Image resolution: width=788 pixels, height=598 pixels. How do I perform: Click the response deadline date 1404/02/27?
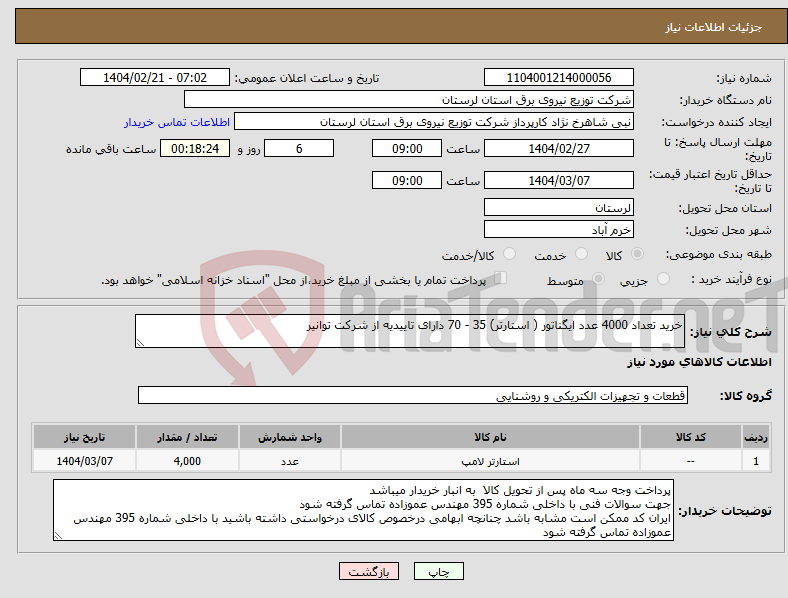tap(558, 148)
